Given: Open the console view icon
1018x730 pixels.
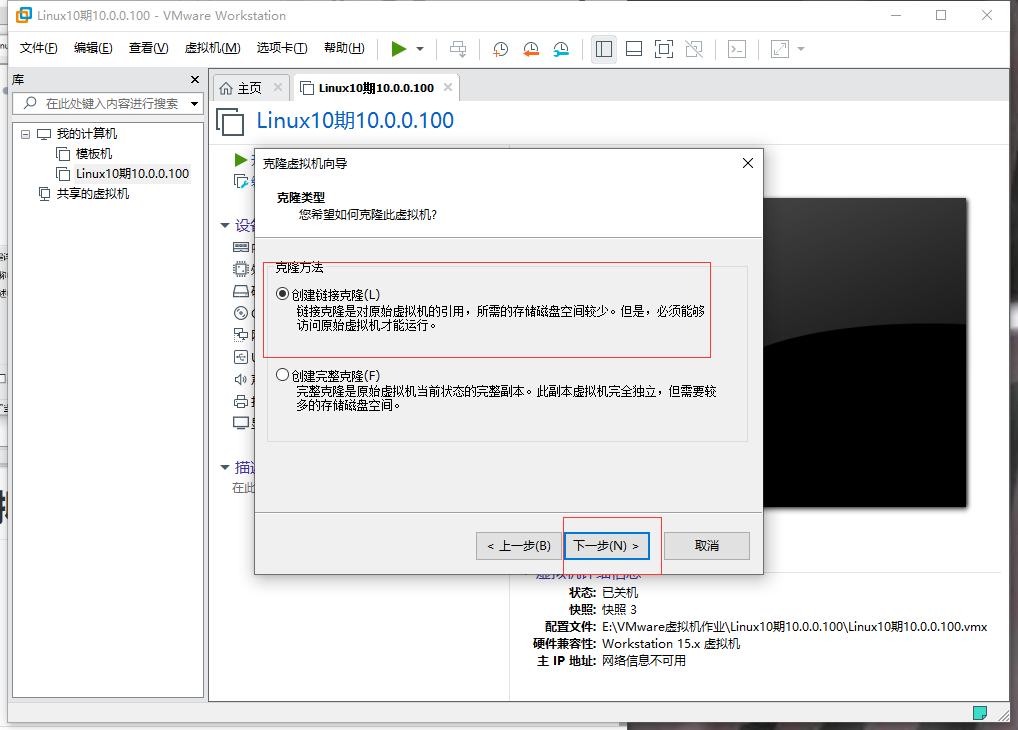Looking at the screenshot, I should tap(737, 49).
